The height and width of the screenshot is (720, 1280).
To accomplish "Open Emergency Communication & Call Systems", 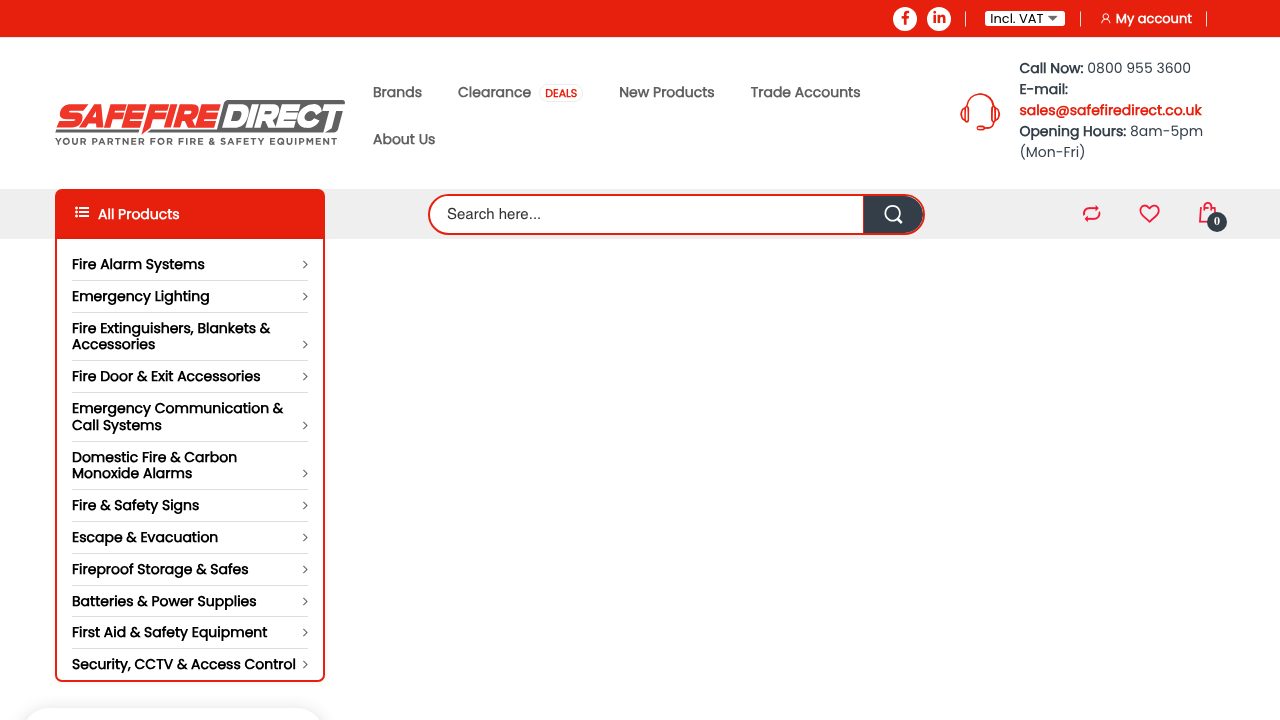I will click(178, 417).
